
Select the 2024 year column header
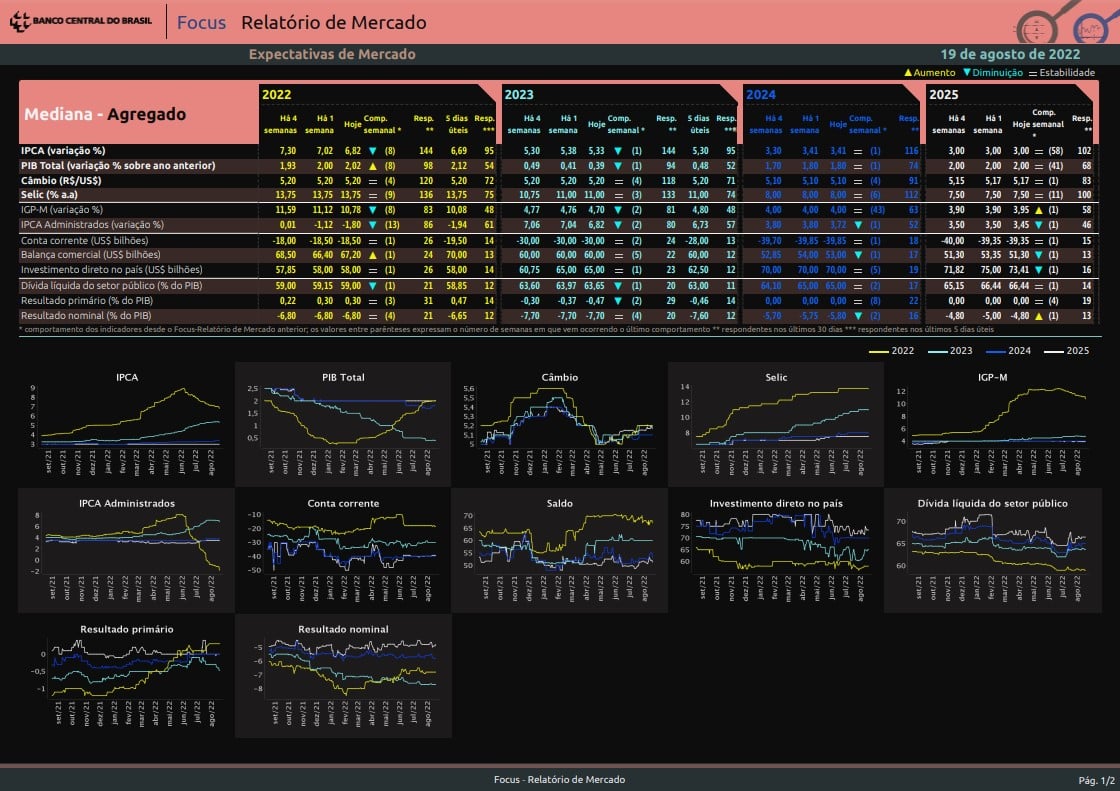point(761,95)
